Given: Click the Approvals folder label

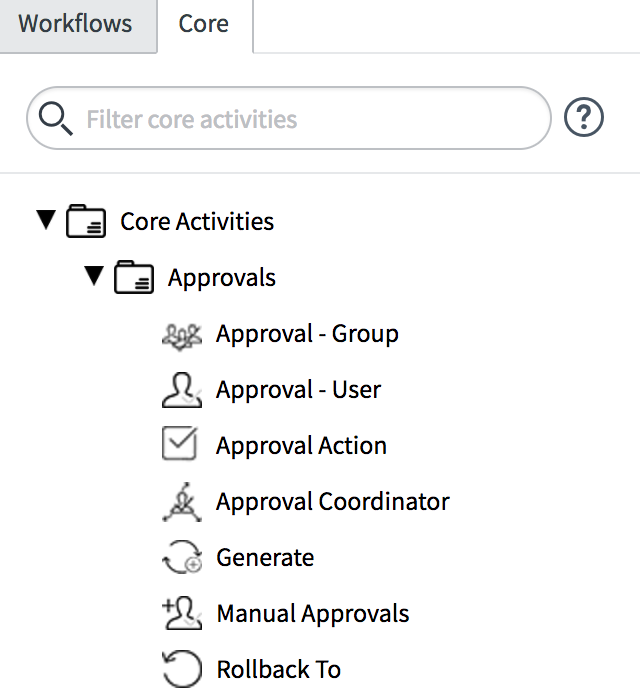Looking at the screenshot, I should [x=222, y=278].
